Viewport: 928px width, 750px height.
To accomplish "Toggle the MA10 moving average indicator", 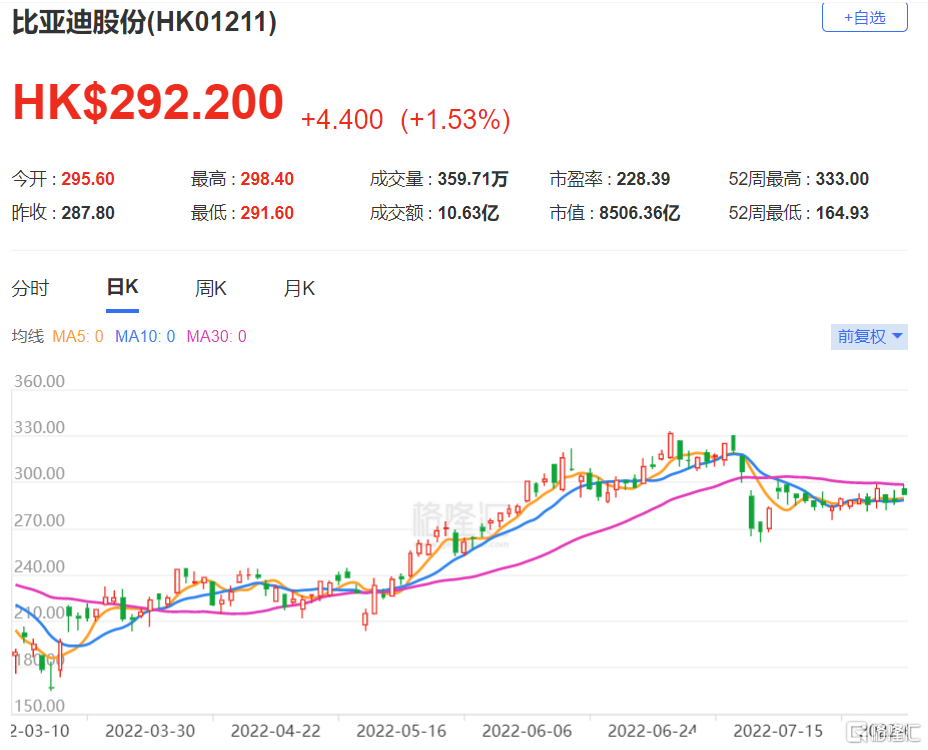I will [x=145, y=337].
